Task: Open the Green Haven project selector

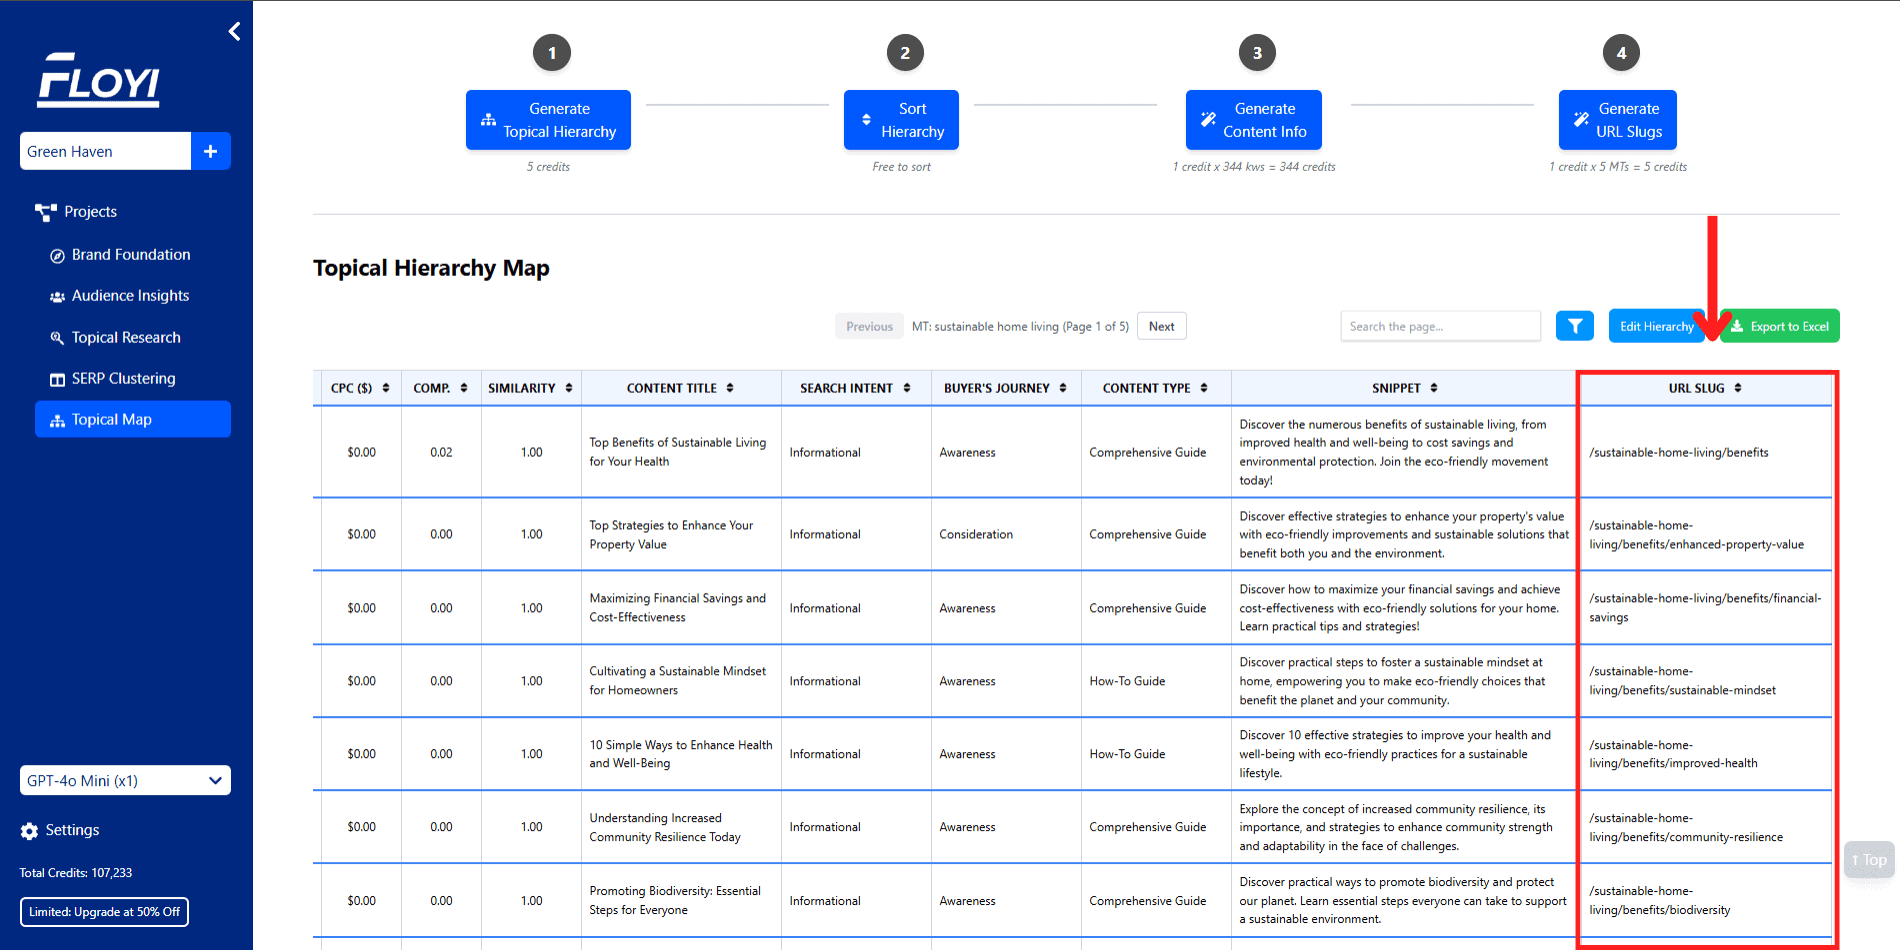Action: click(x=105, y=151)
